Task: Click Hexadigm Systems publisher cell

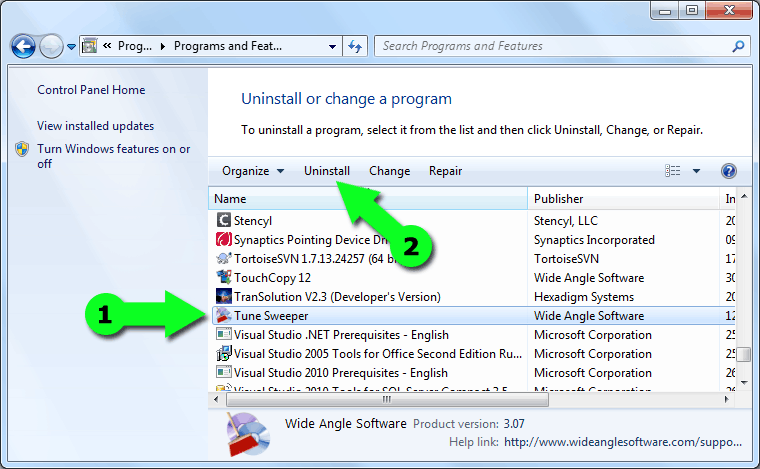Action: tap(584, 297)
